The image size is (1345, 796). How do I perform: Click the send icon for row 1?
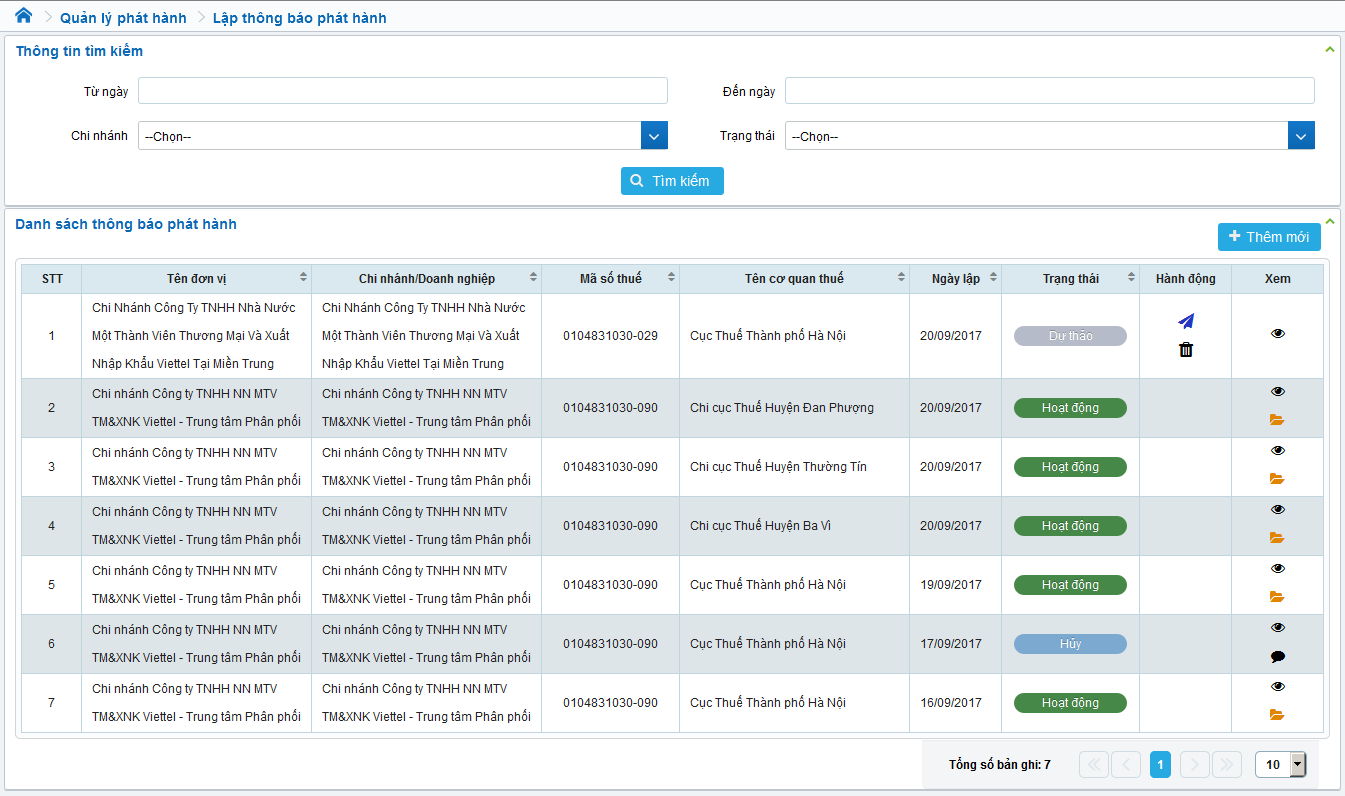pos(1186,321)
